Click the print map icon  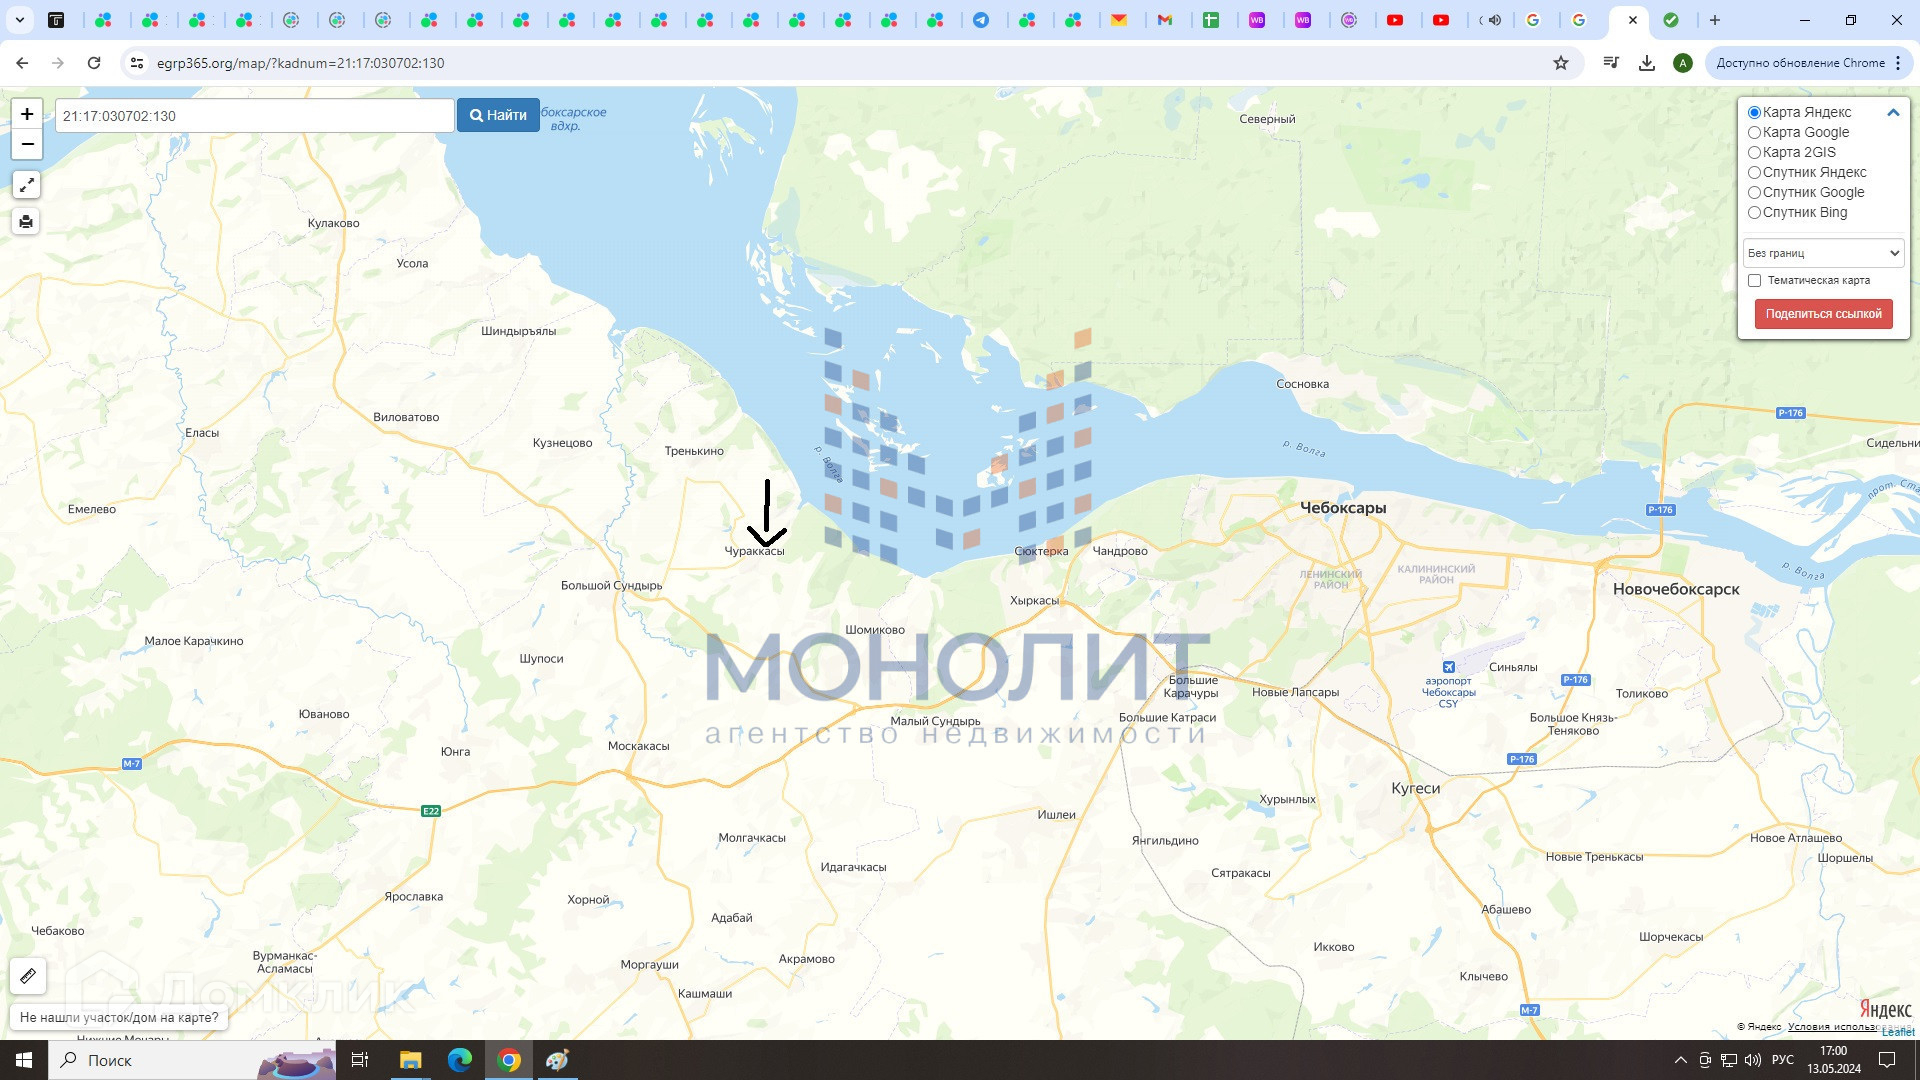coord(27,222)
